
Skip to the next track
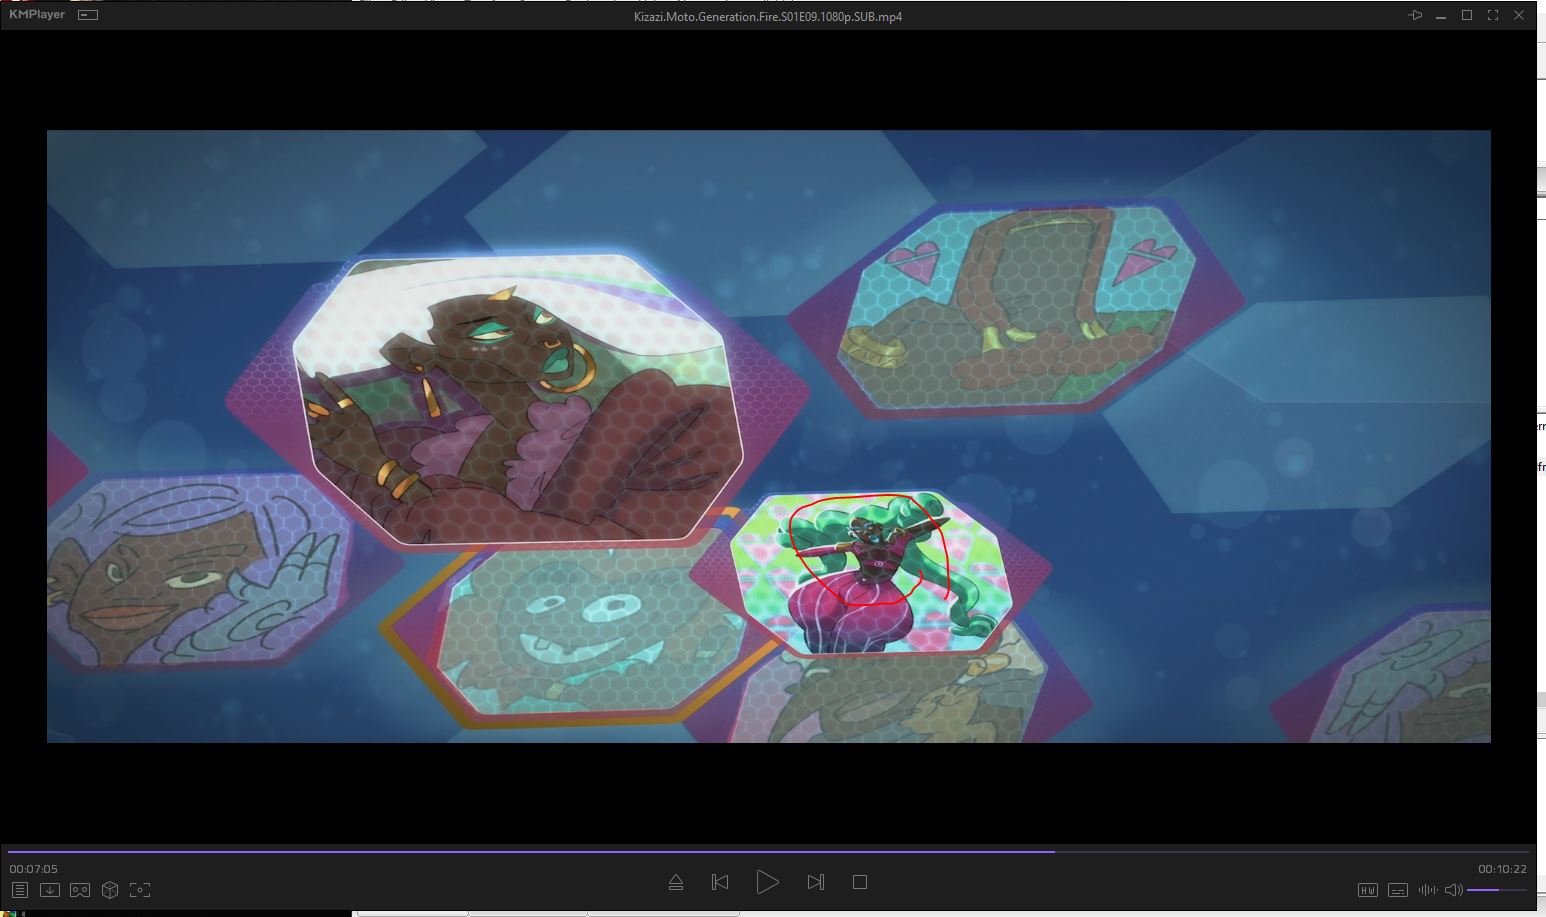(815, 882)
